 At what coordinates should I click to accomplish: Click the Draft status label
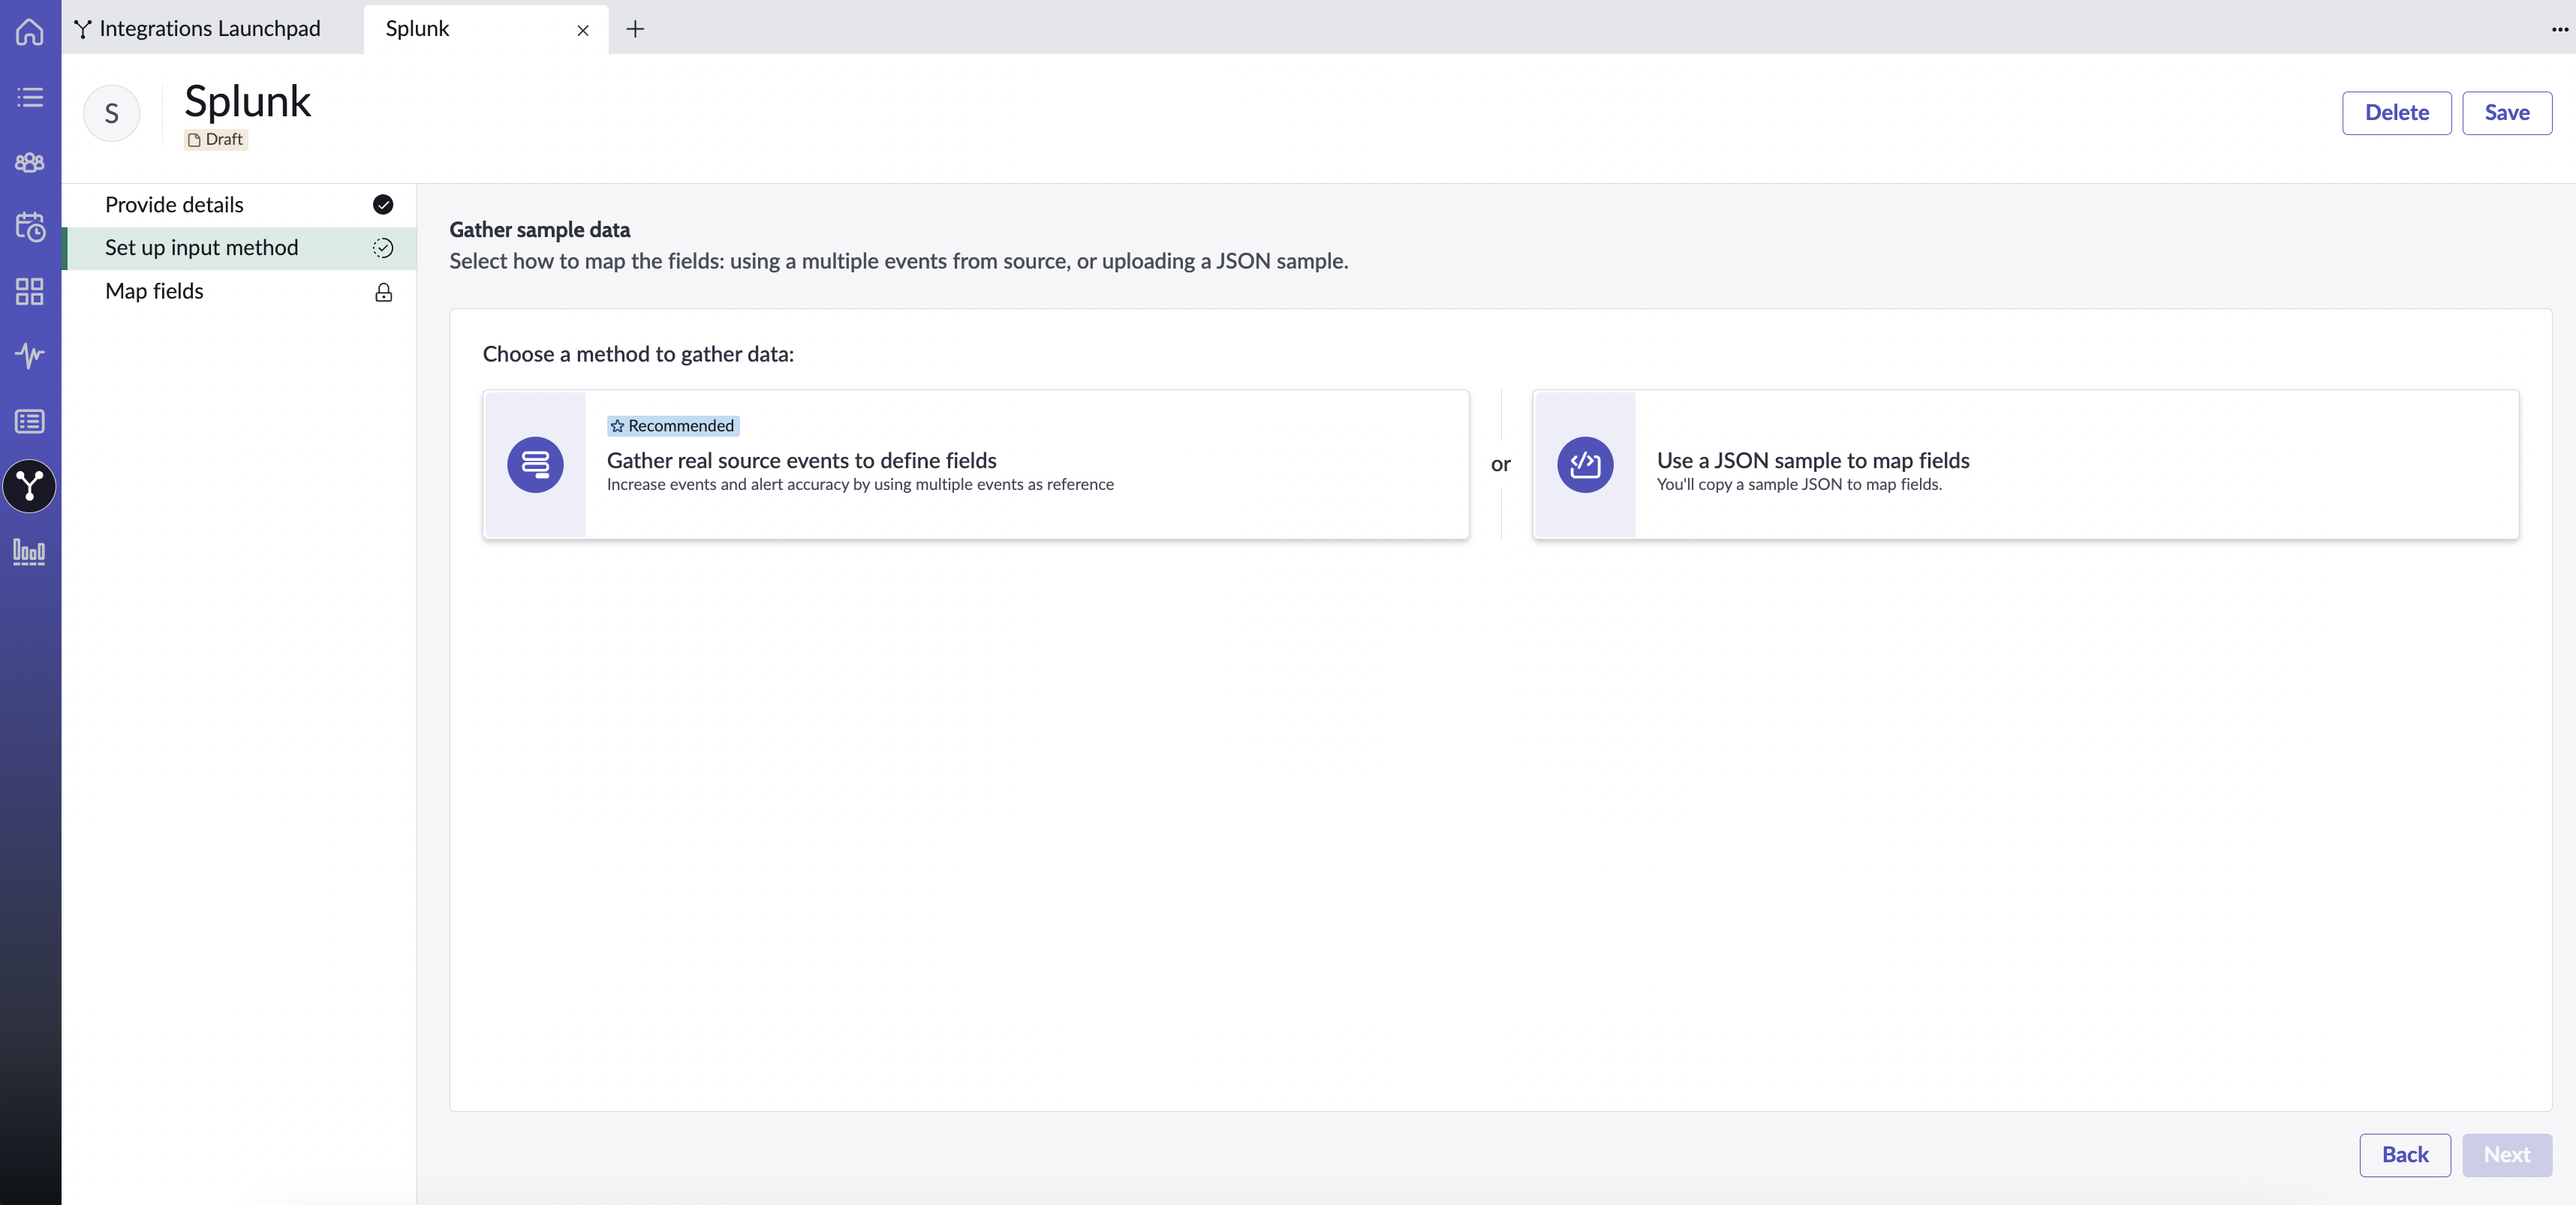pos(216,140)
